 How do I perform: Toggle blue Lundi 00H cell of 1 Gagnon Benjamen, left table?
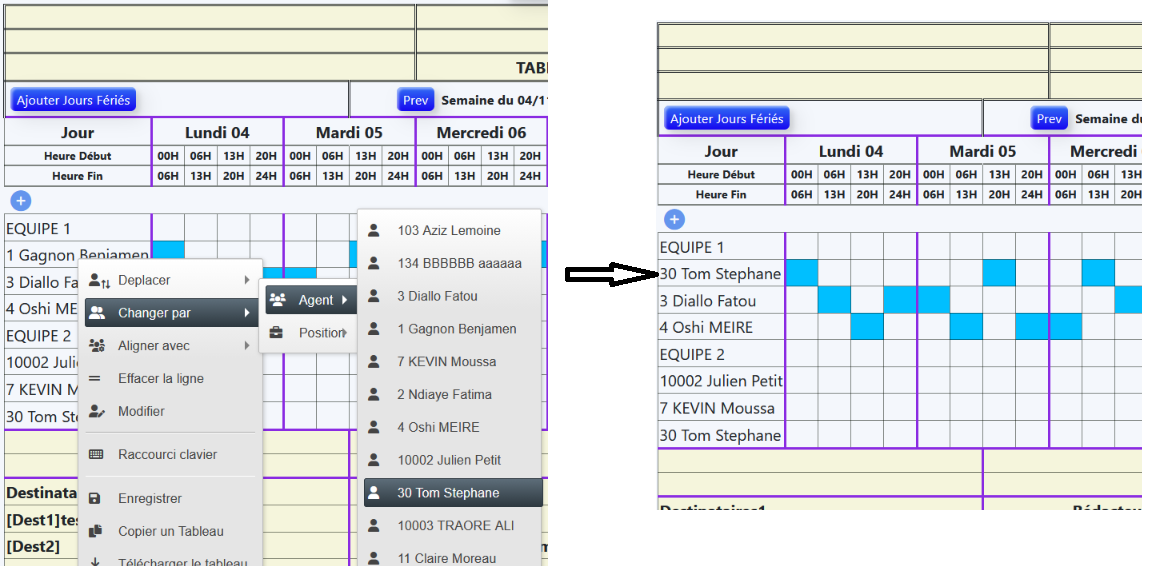point(168,250)
